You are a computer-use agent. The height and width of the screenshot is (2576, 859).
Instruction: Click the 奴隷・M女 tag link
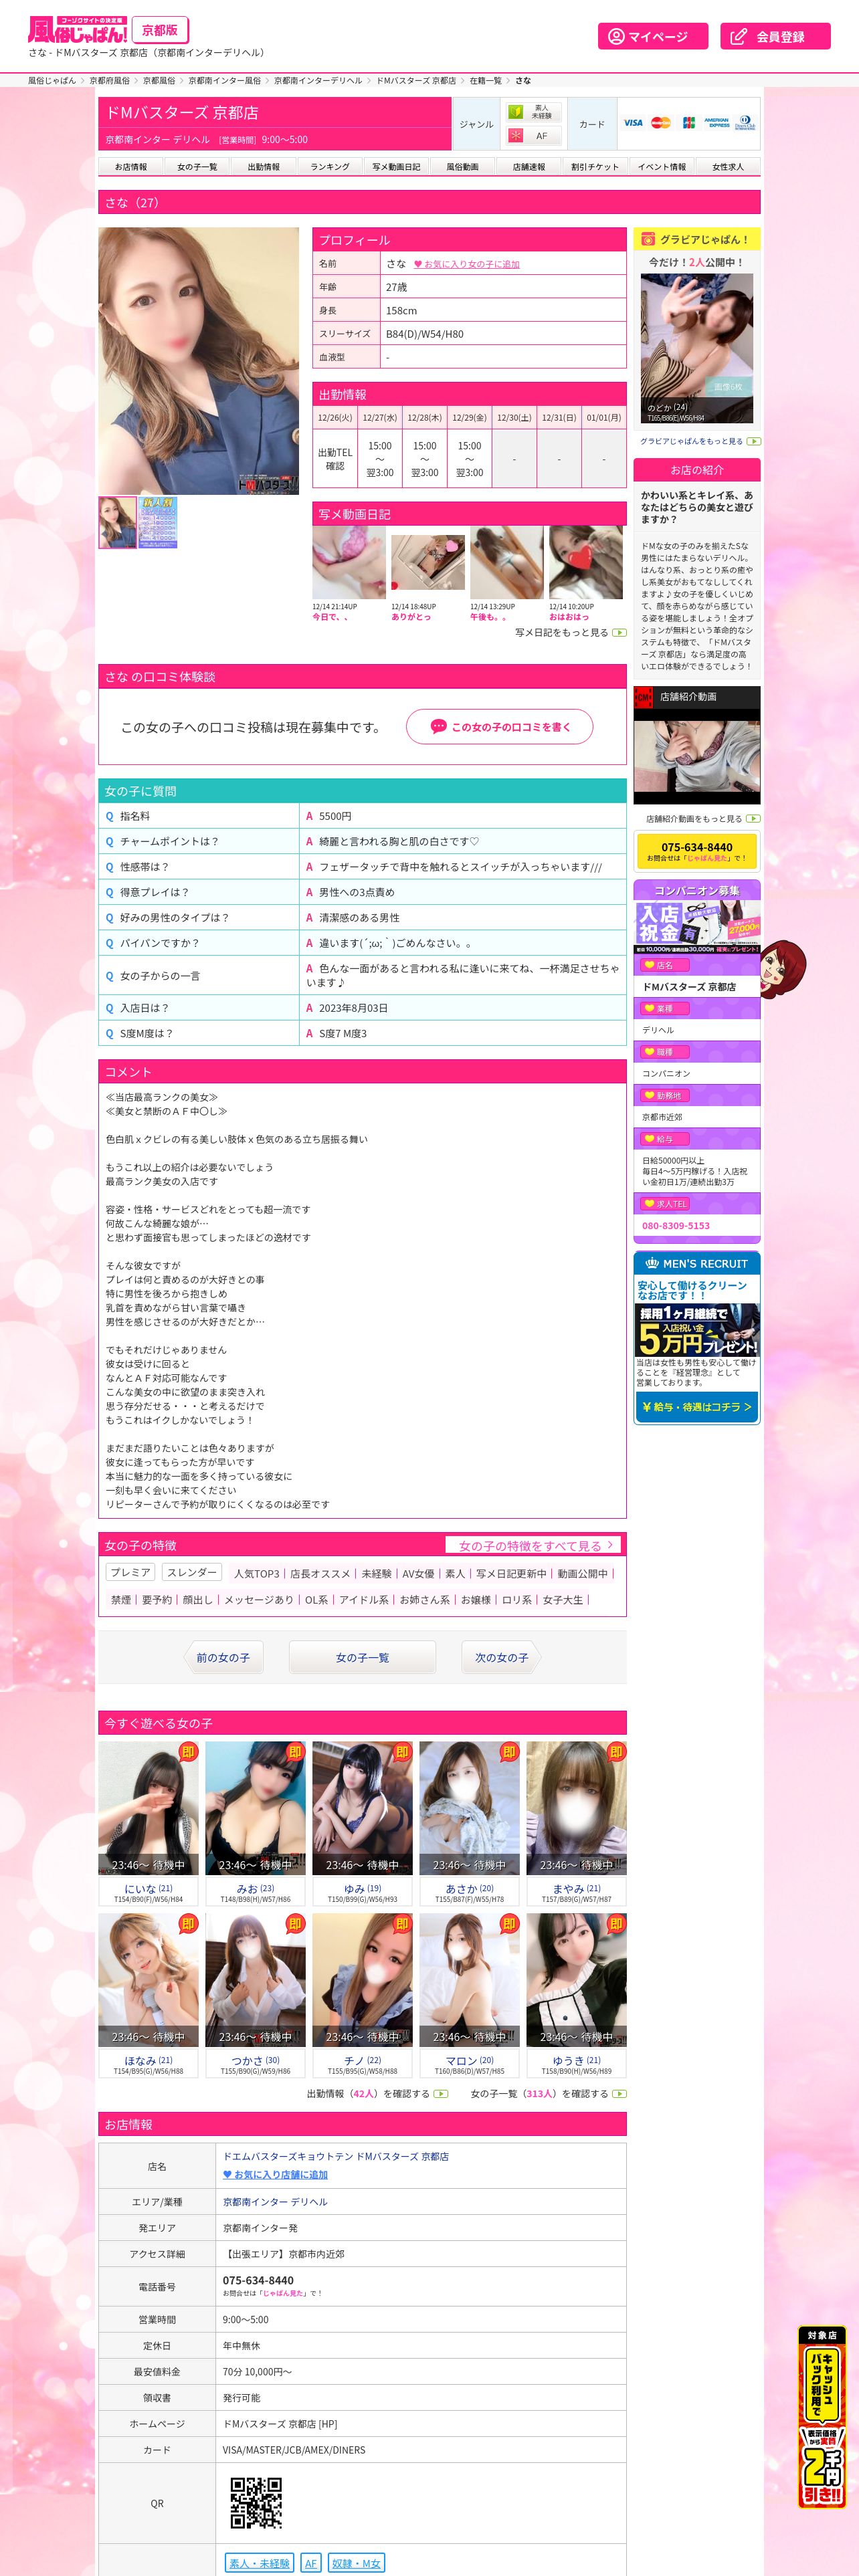[356, 2563]
